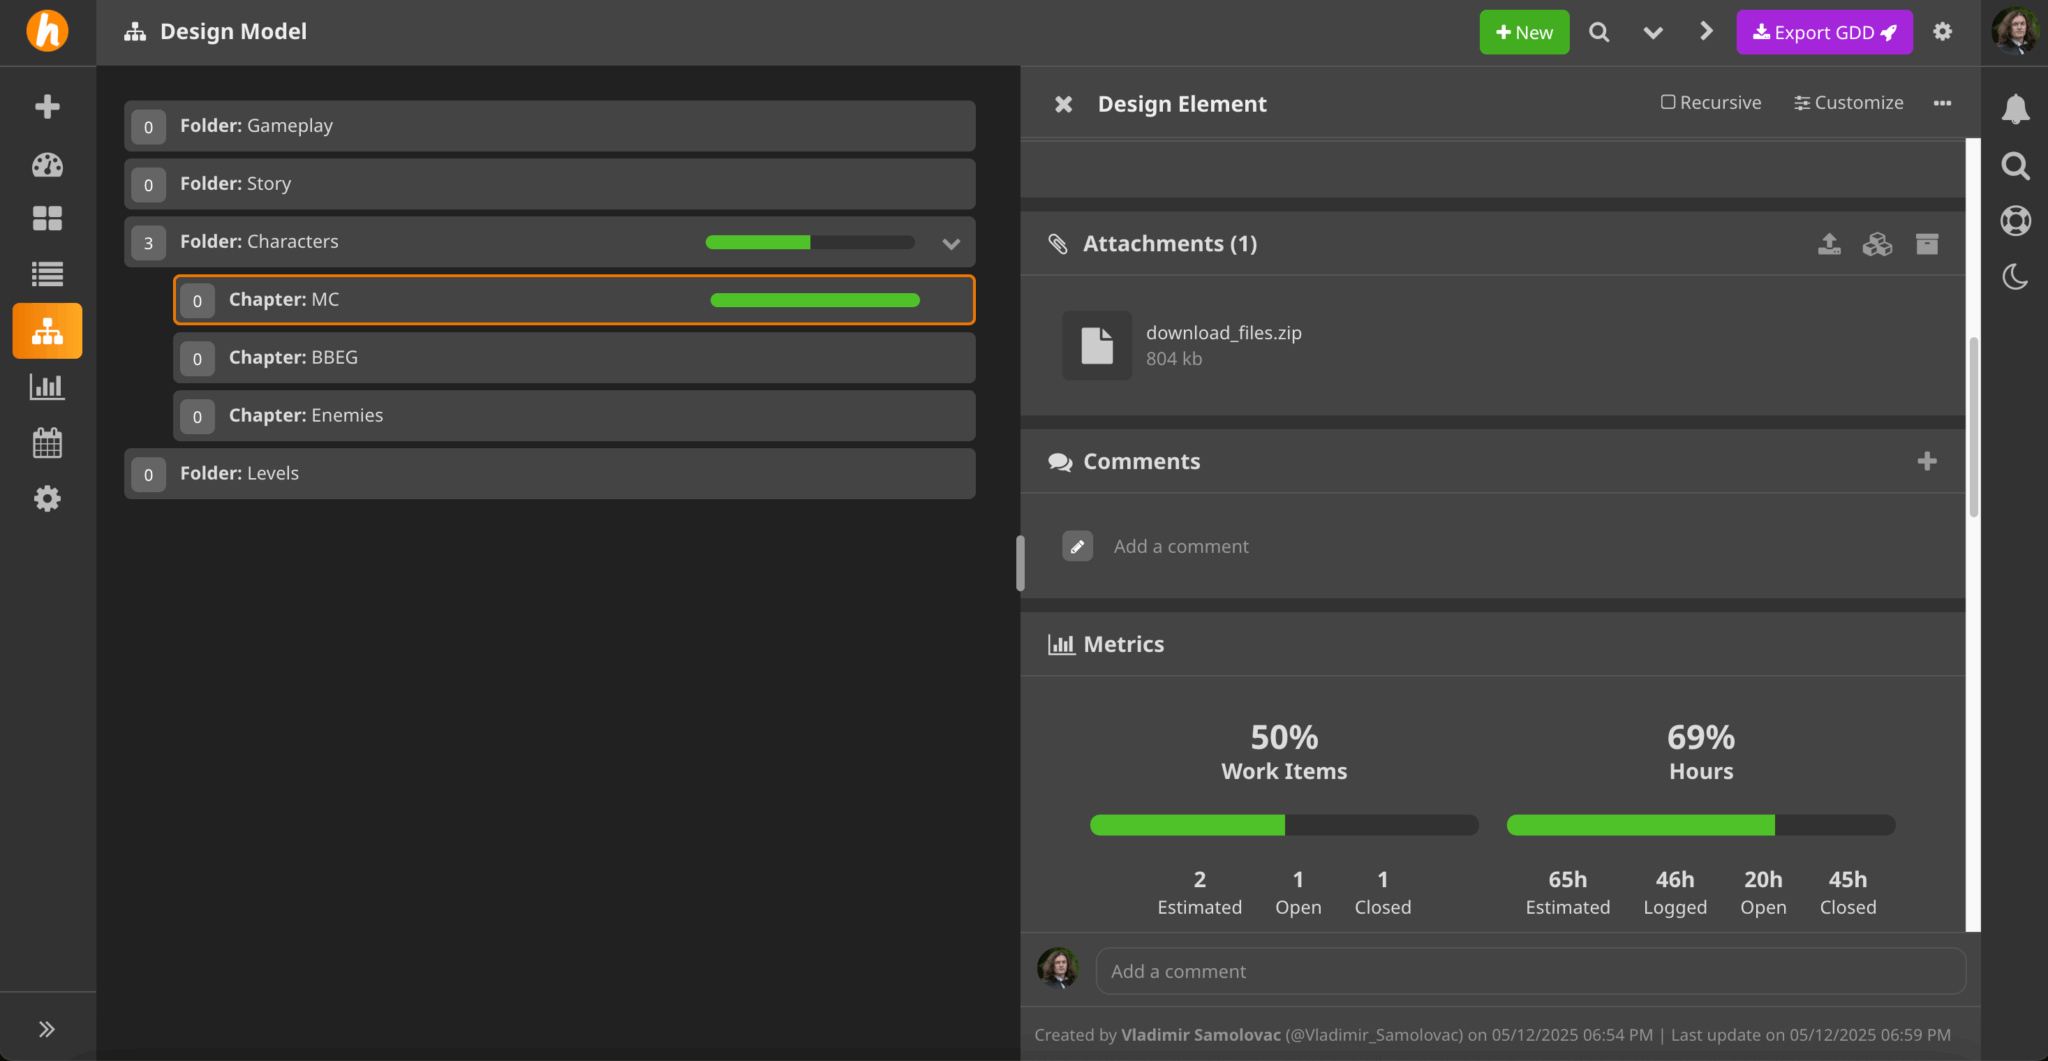
Task: Open the Boards grid view icon
Action: point(46,218)
